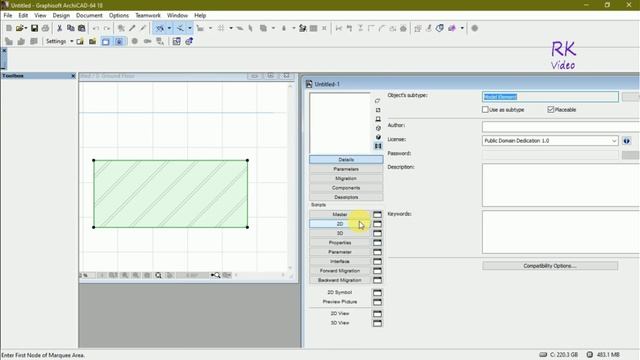
Task: Open the View menu
Action: [40, 15]
